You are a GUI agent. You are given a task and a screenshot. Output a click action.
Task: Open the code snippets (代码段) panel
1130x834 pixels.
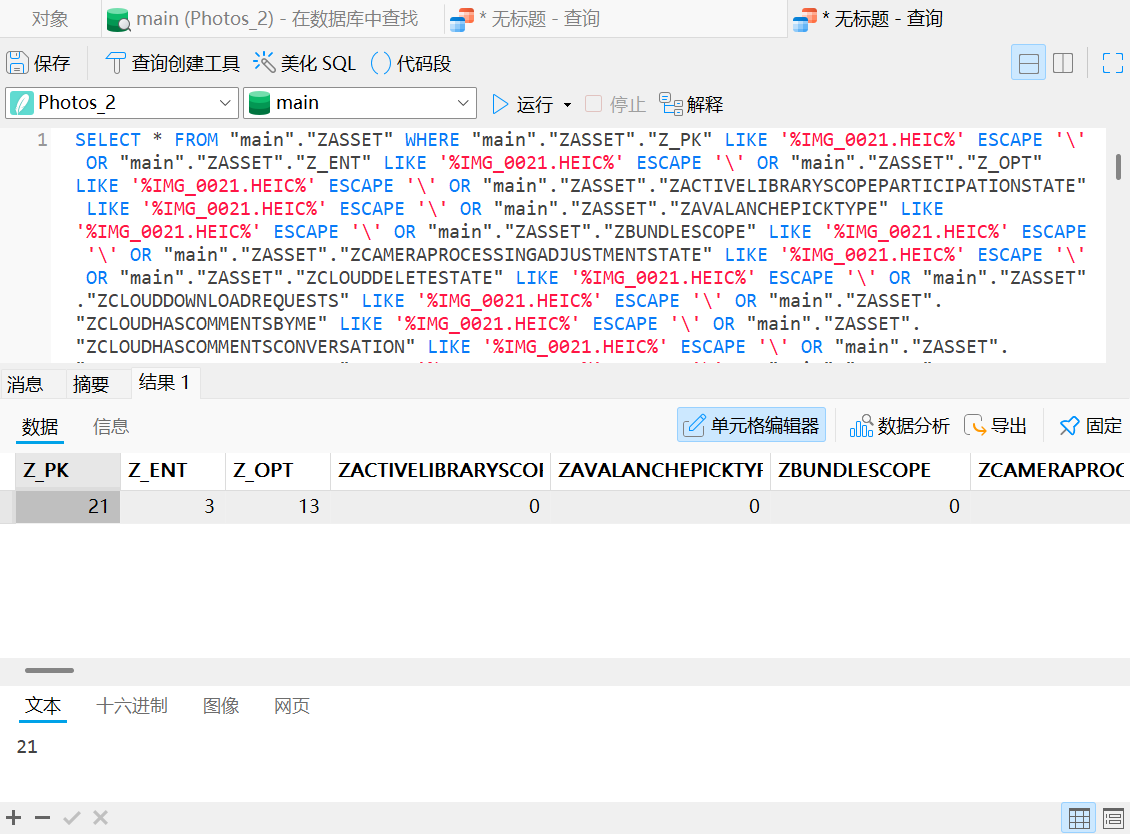pos(411,63)
